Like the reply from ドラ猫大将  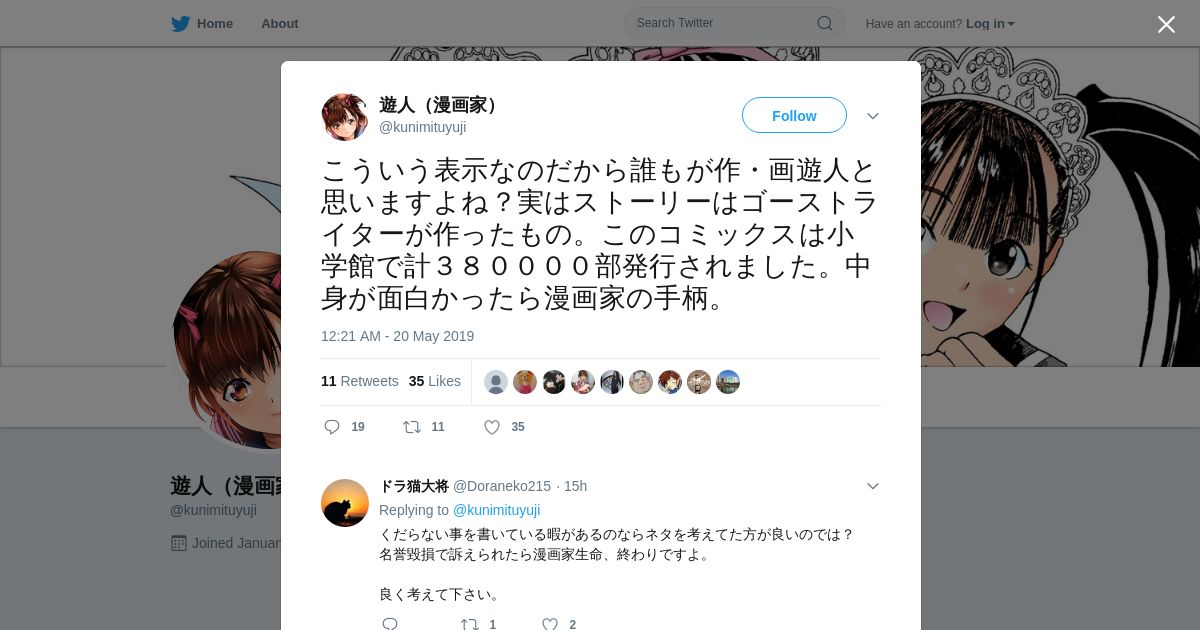point(550,624)
